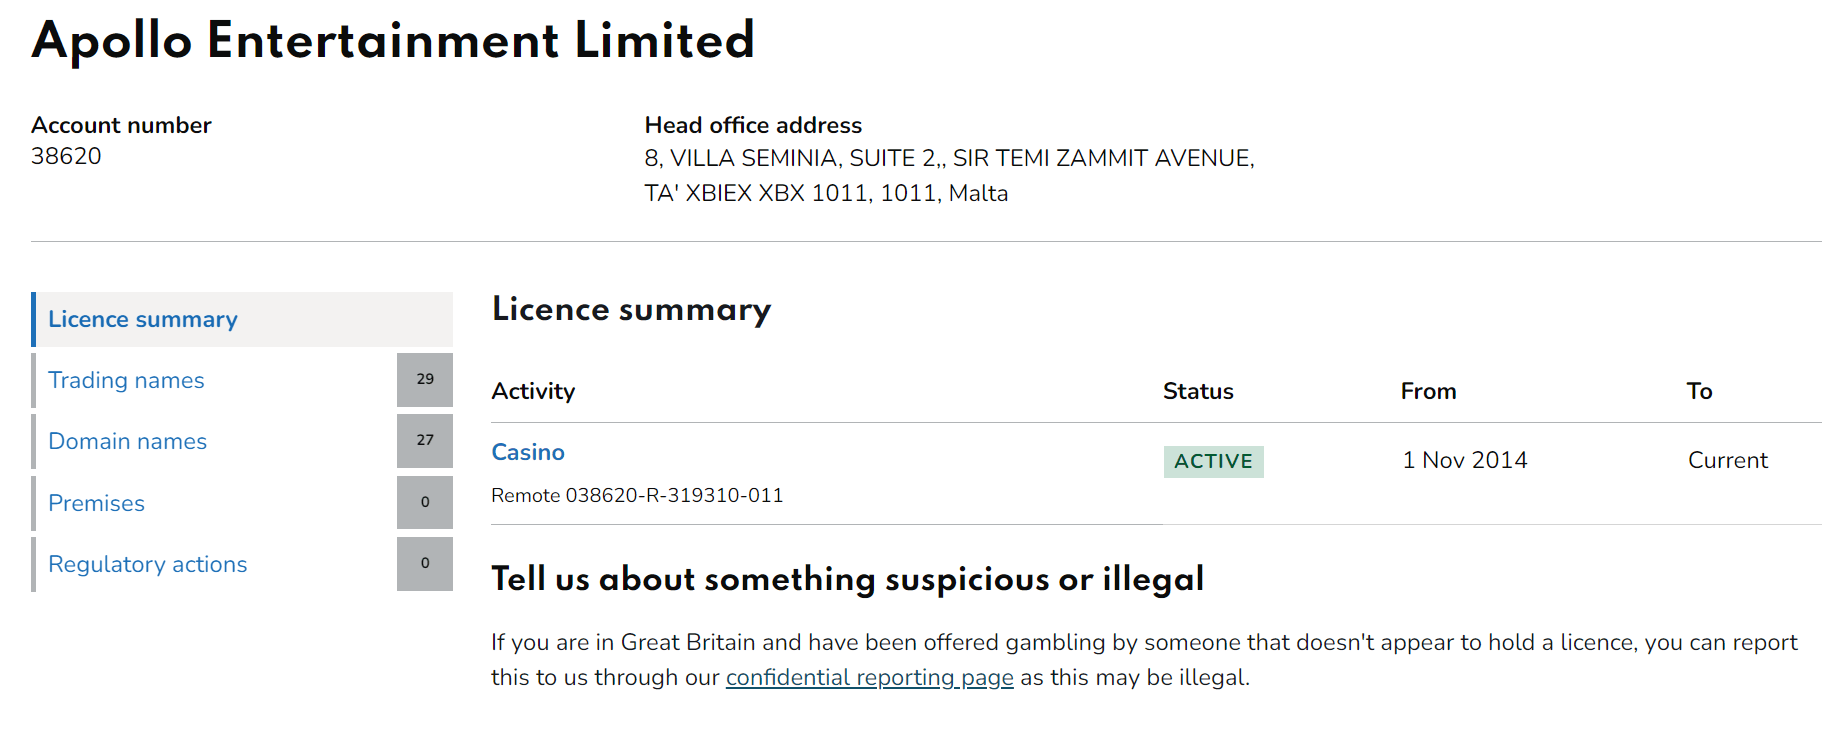Open the Domain names section
This screenshot has height=733, width=1822.
click(127, 442)
